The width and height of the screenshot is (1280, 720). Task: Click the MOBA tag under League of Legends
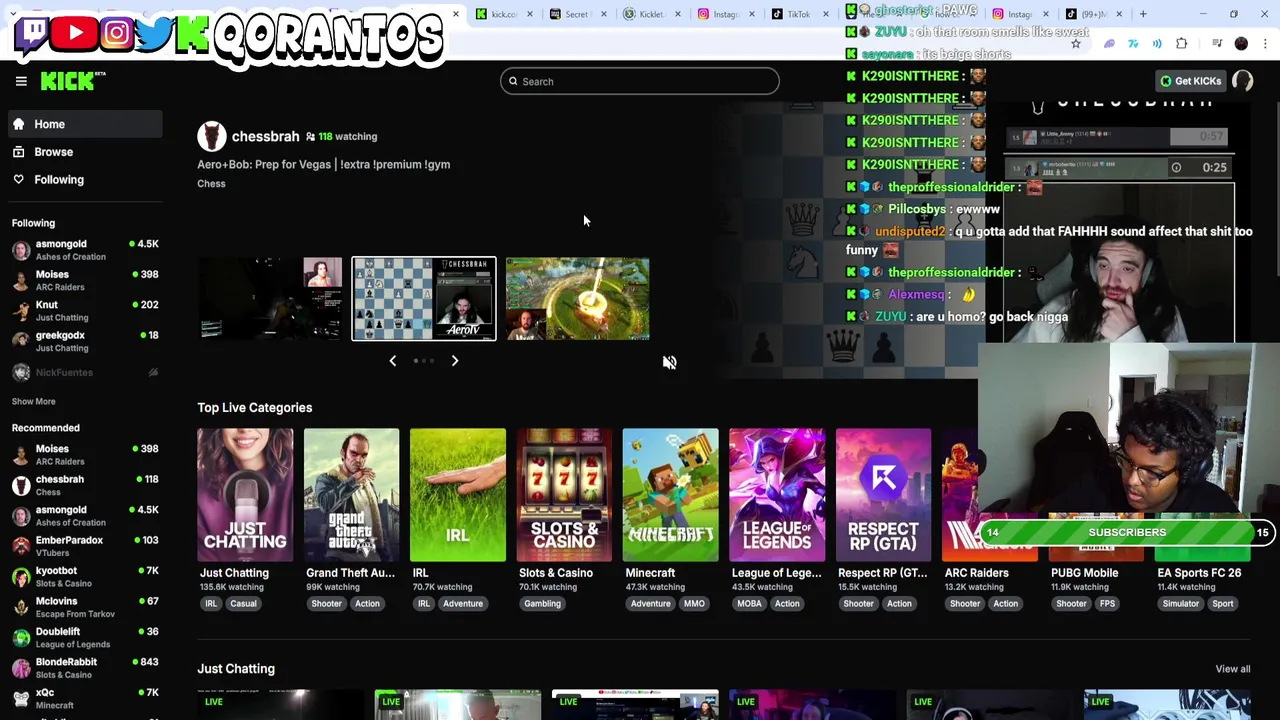point(749,604)
